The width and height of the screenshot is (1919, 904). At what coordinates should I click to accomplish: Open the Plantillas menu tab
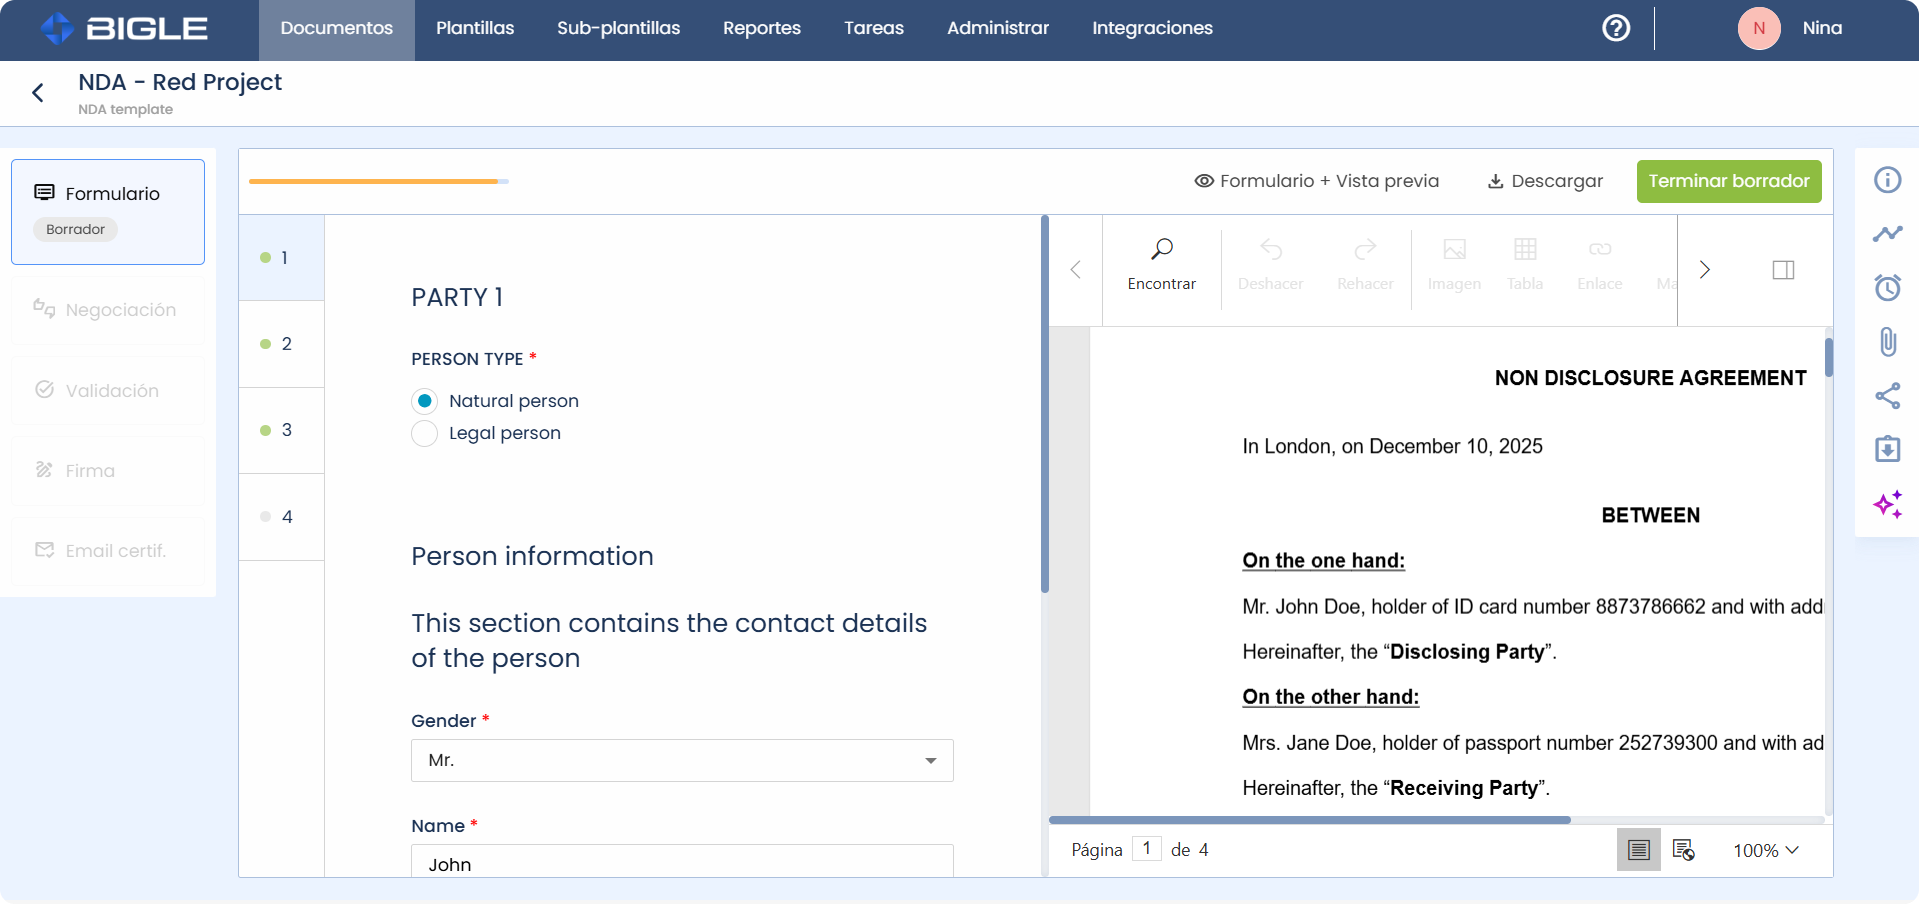click(475, 28)
